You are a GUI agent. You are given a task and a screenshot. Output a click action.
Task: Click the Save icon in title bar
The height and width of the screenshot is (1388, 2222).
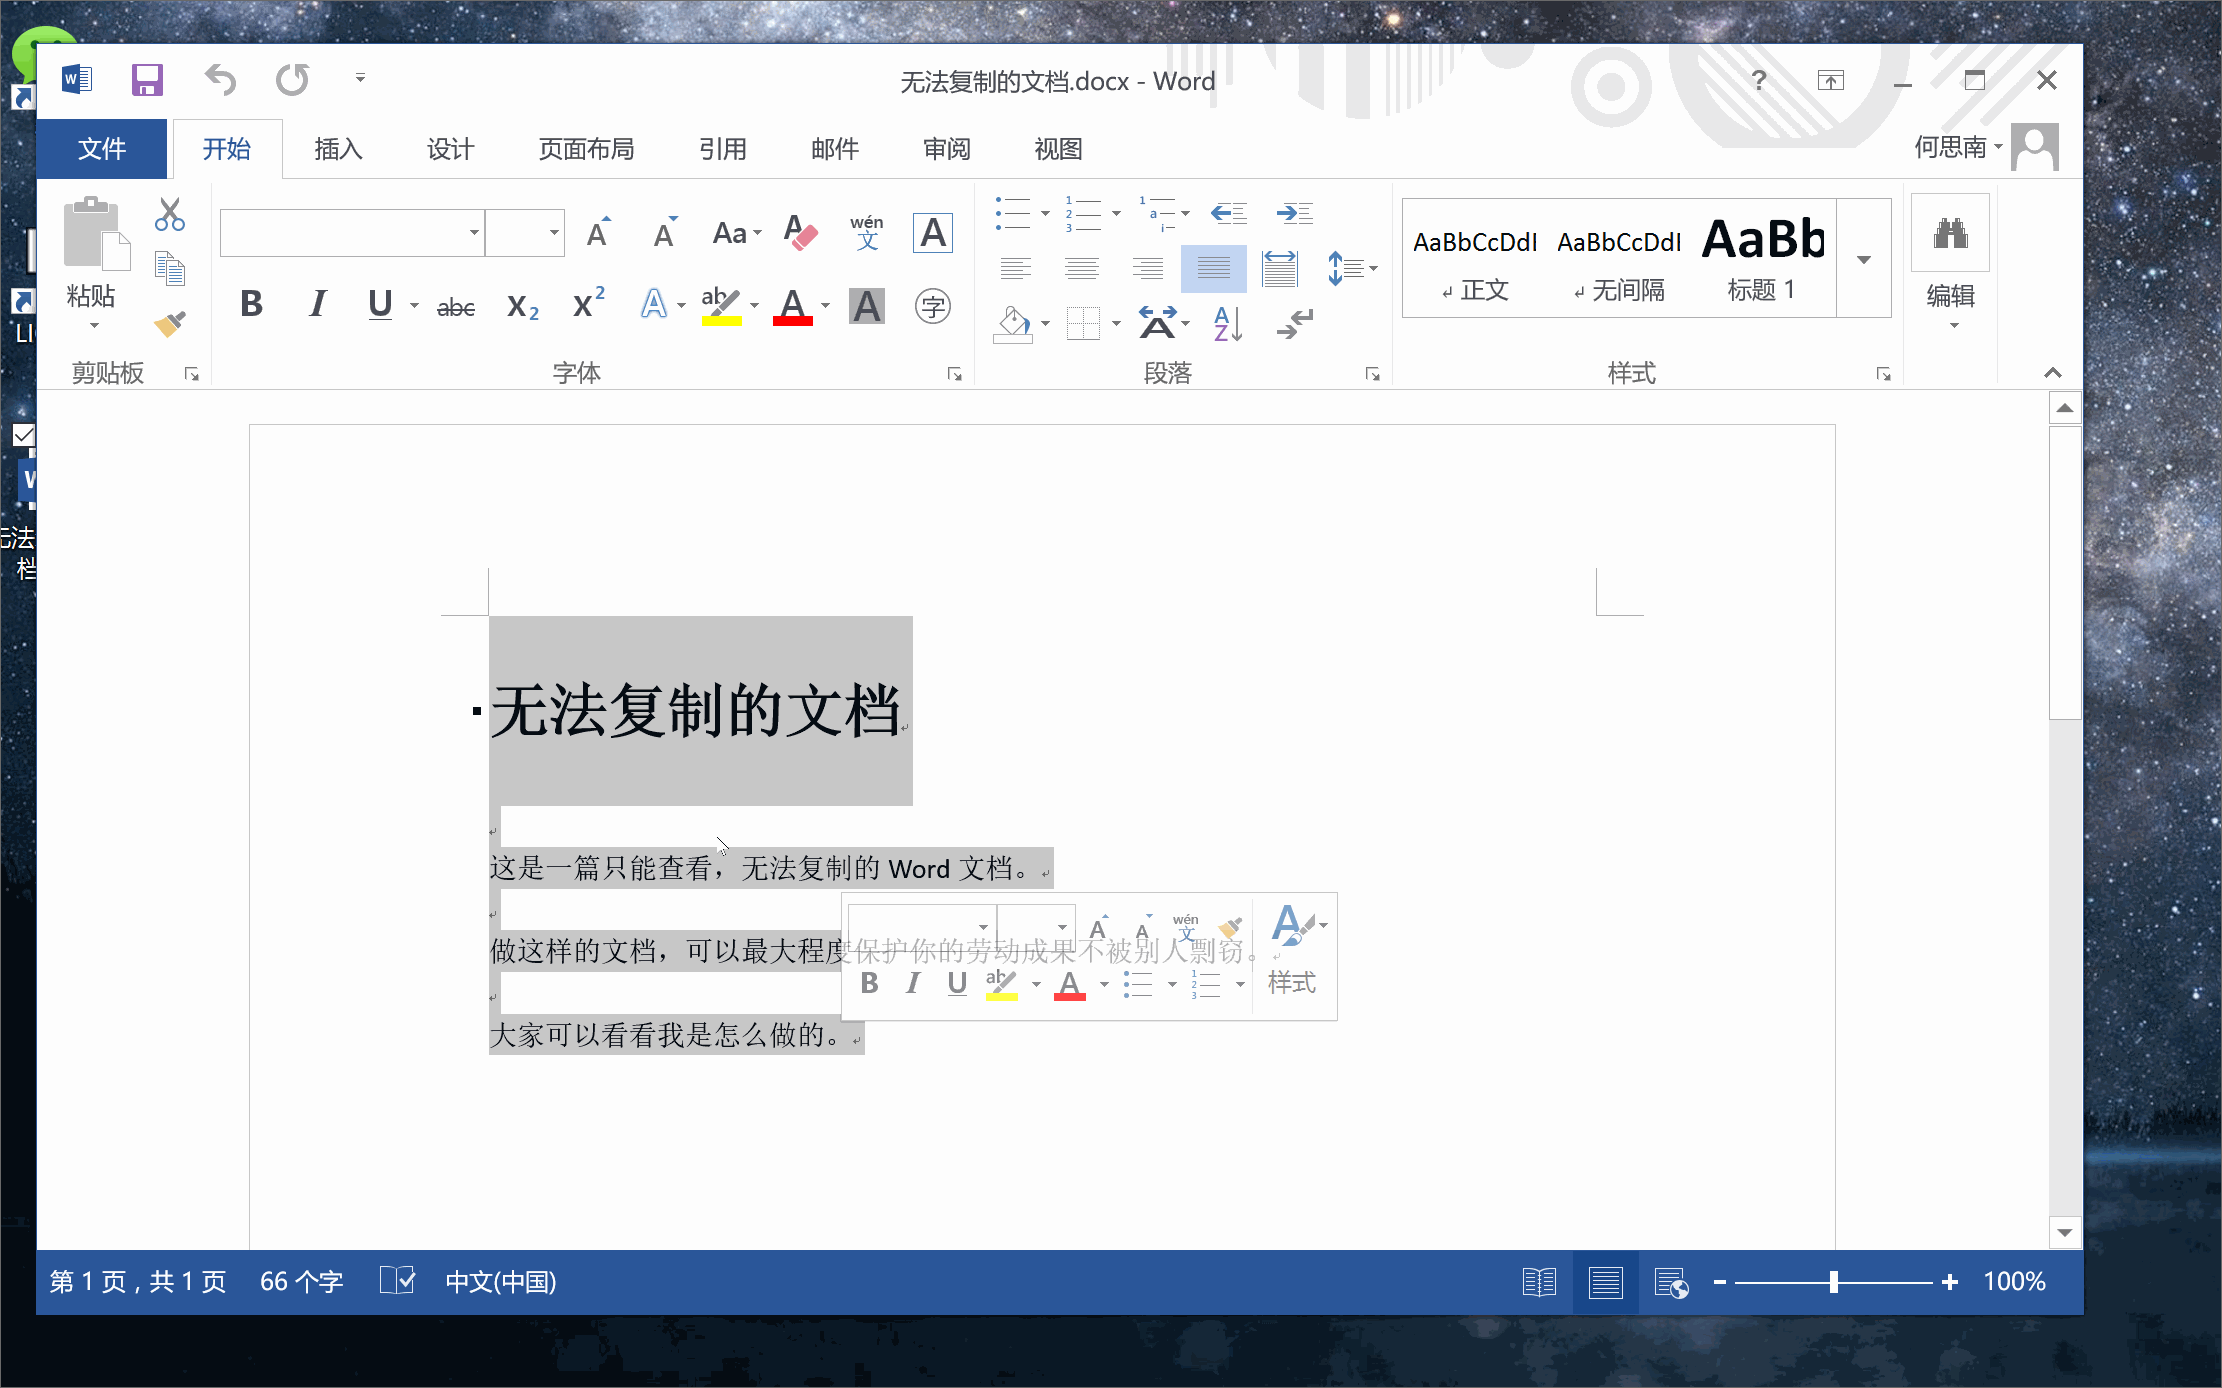coord(147,80)
